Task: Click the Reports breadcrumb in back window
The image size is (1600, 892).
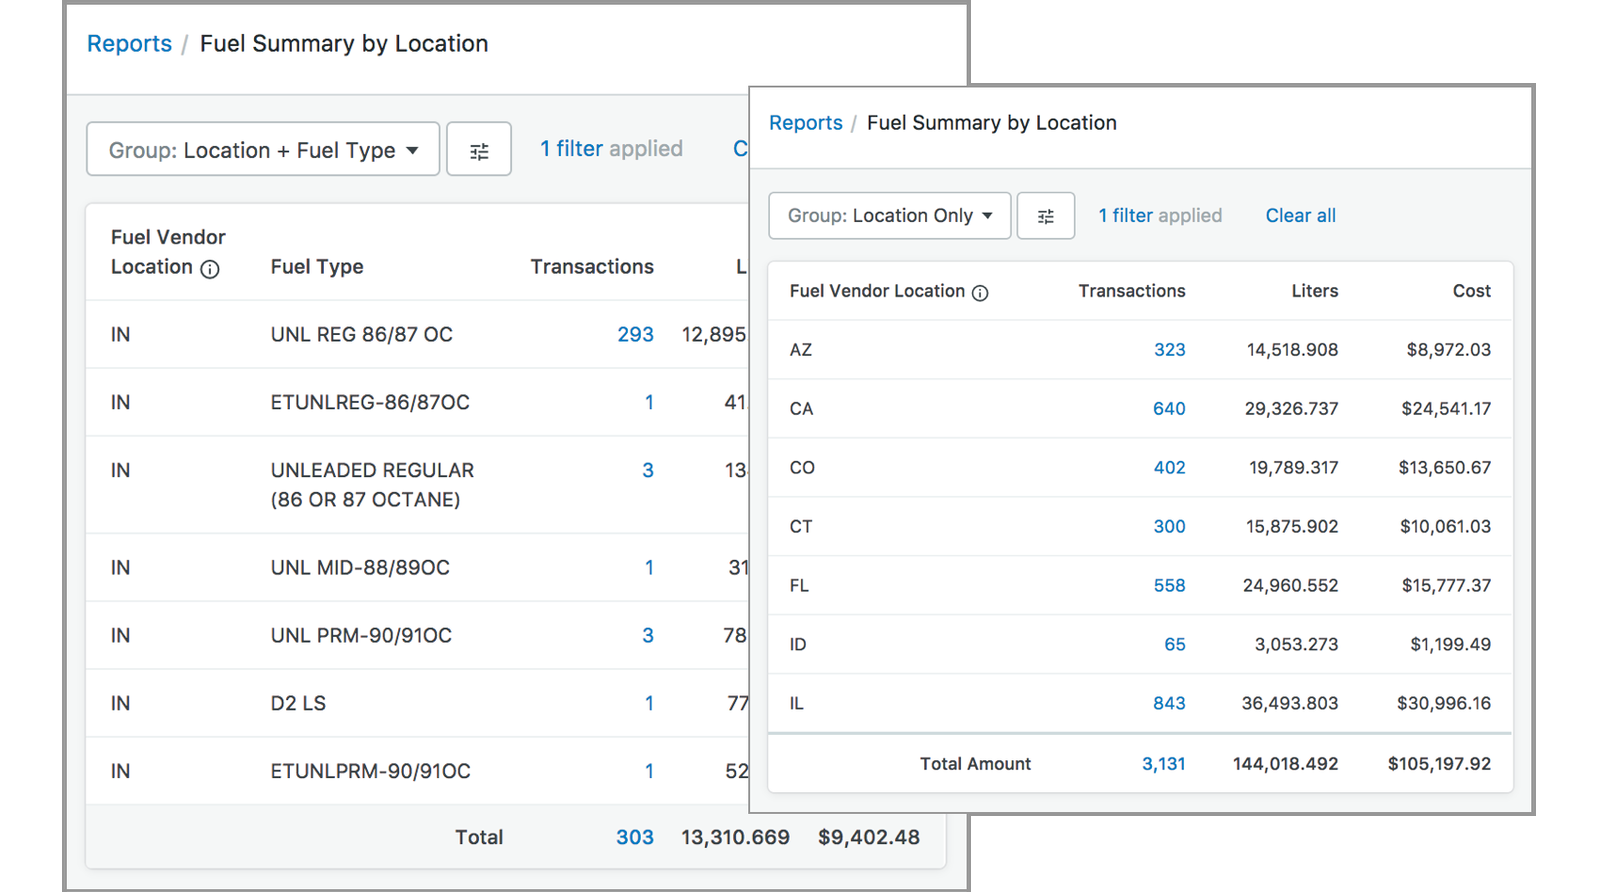Action: (x=129, y=44)
